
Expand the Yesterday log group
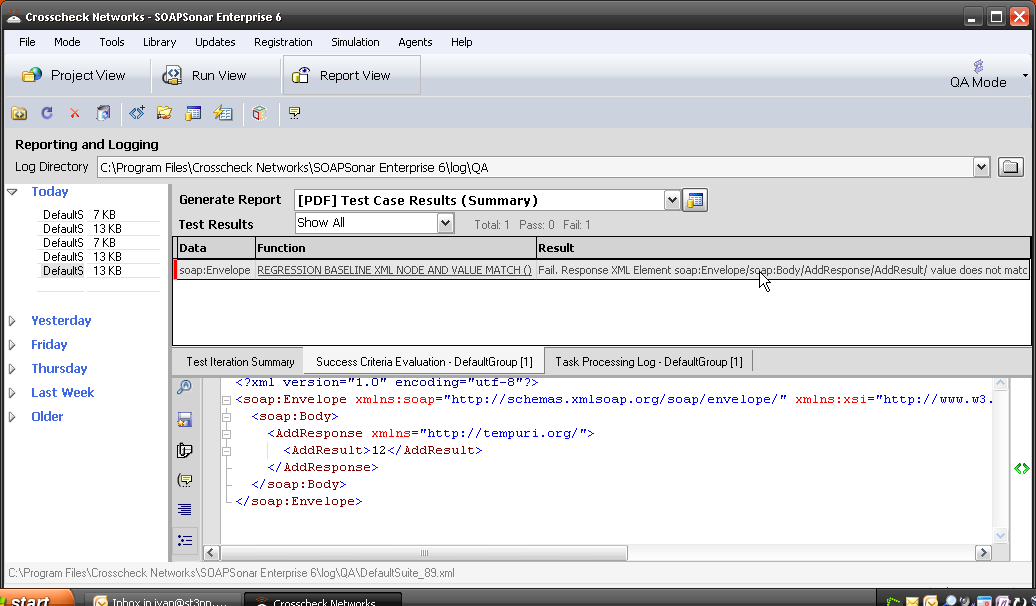click(x=12, y=321)
